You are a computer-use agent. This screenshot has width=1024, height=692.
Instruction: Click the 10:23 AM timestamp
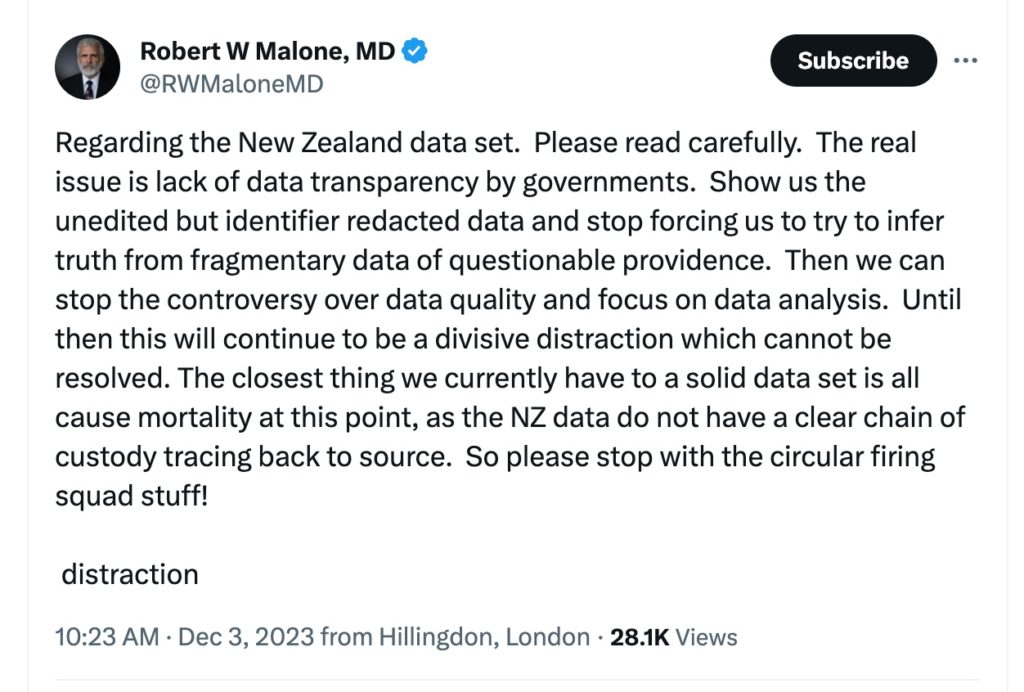[x=105, y=637]
